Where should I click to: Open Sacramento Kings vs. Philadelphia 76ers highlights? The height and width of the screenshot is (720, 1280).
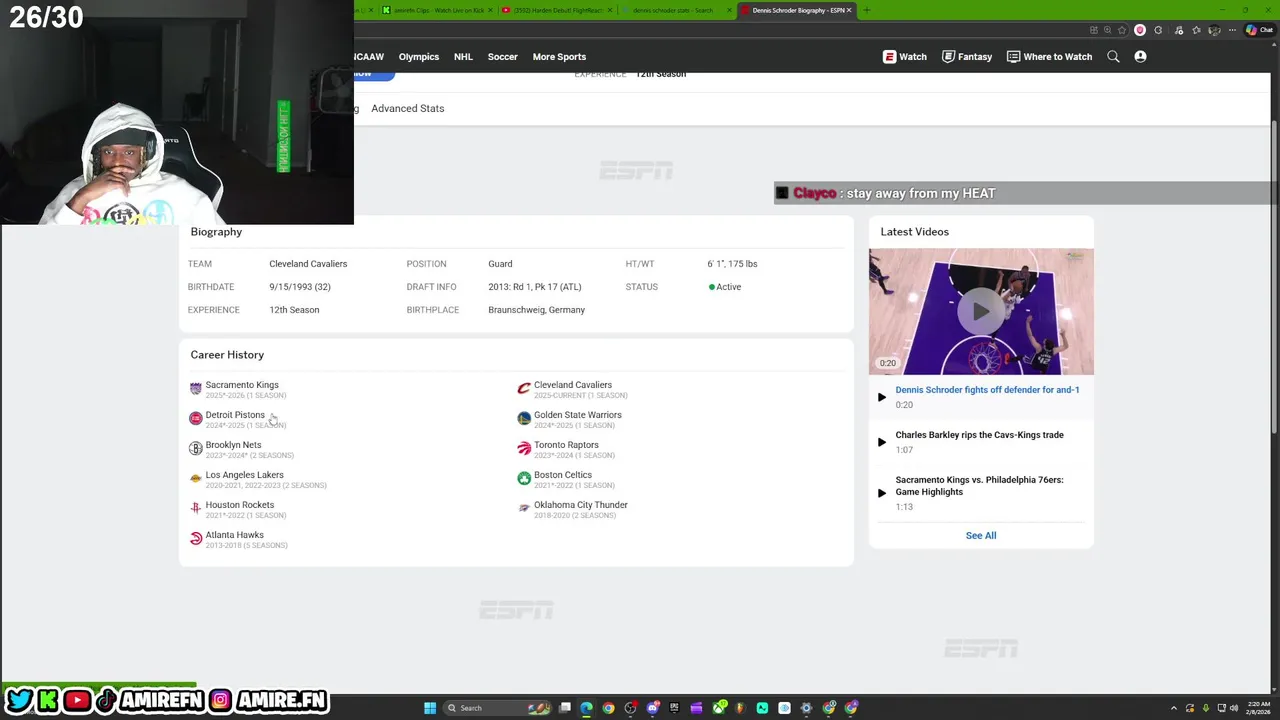979,486
